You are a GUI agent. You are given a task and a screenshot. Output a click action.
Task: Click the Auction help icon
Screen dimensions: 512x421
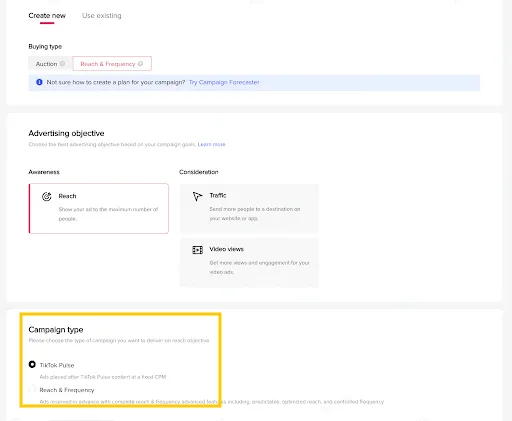[62, 64]
